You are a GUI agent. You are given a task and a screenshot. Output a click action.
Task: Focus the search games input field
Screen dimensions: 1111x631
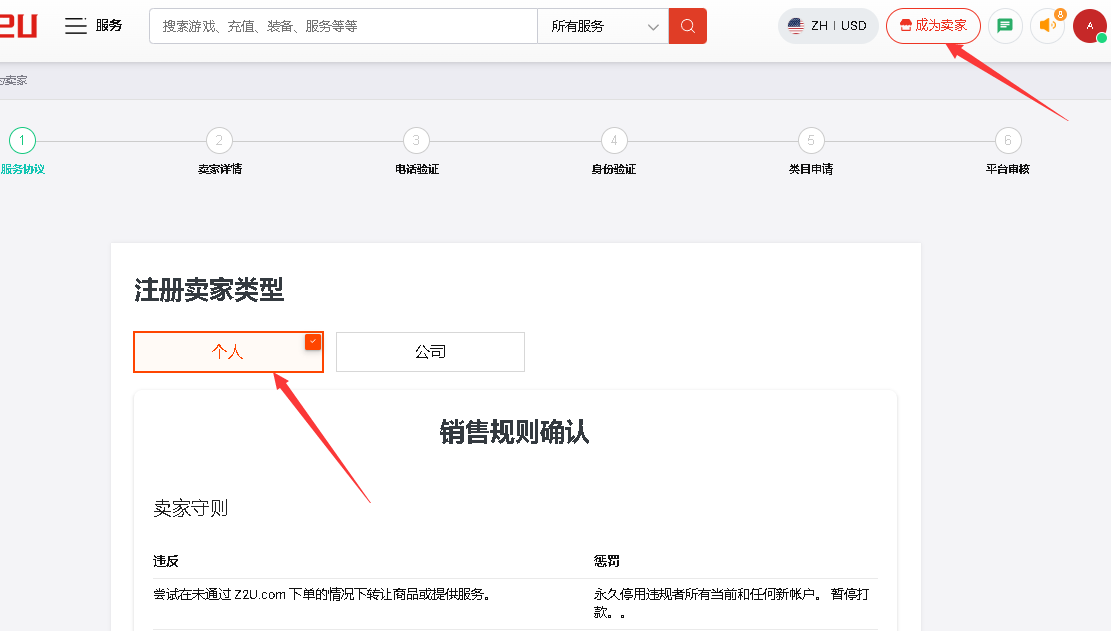click(344, 26)
